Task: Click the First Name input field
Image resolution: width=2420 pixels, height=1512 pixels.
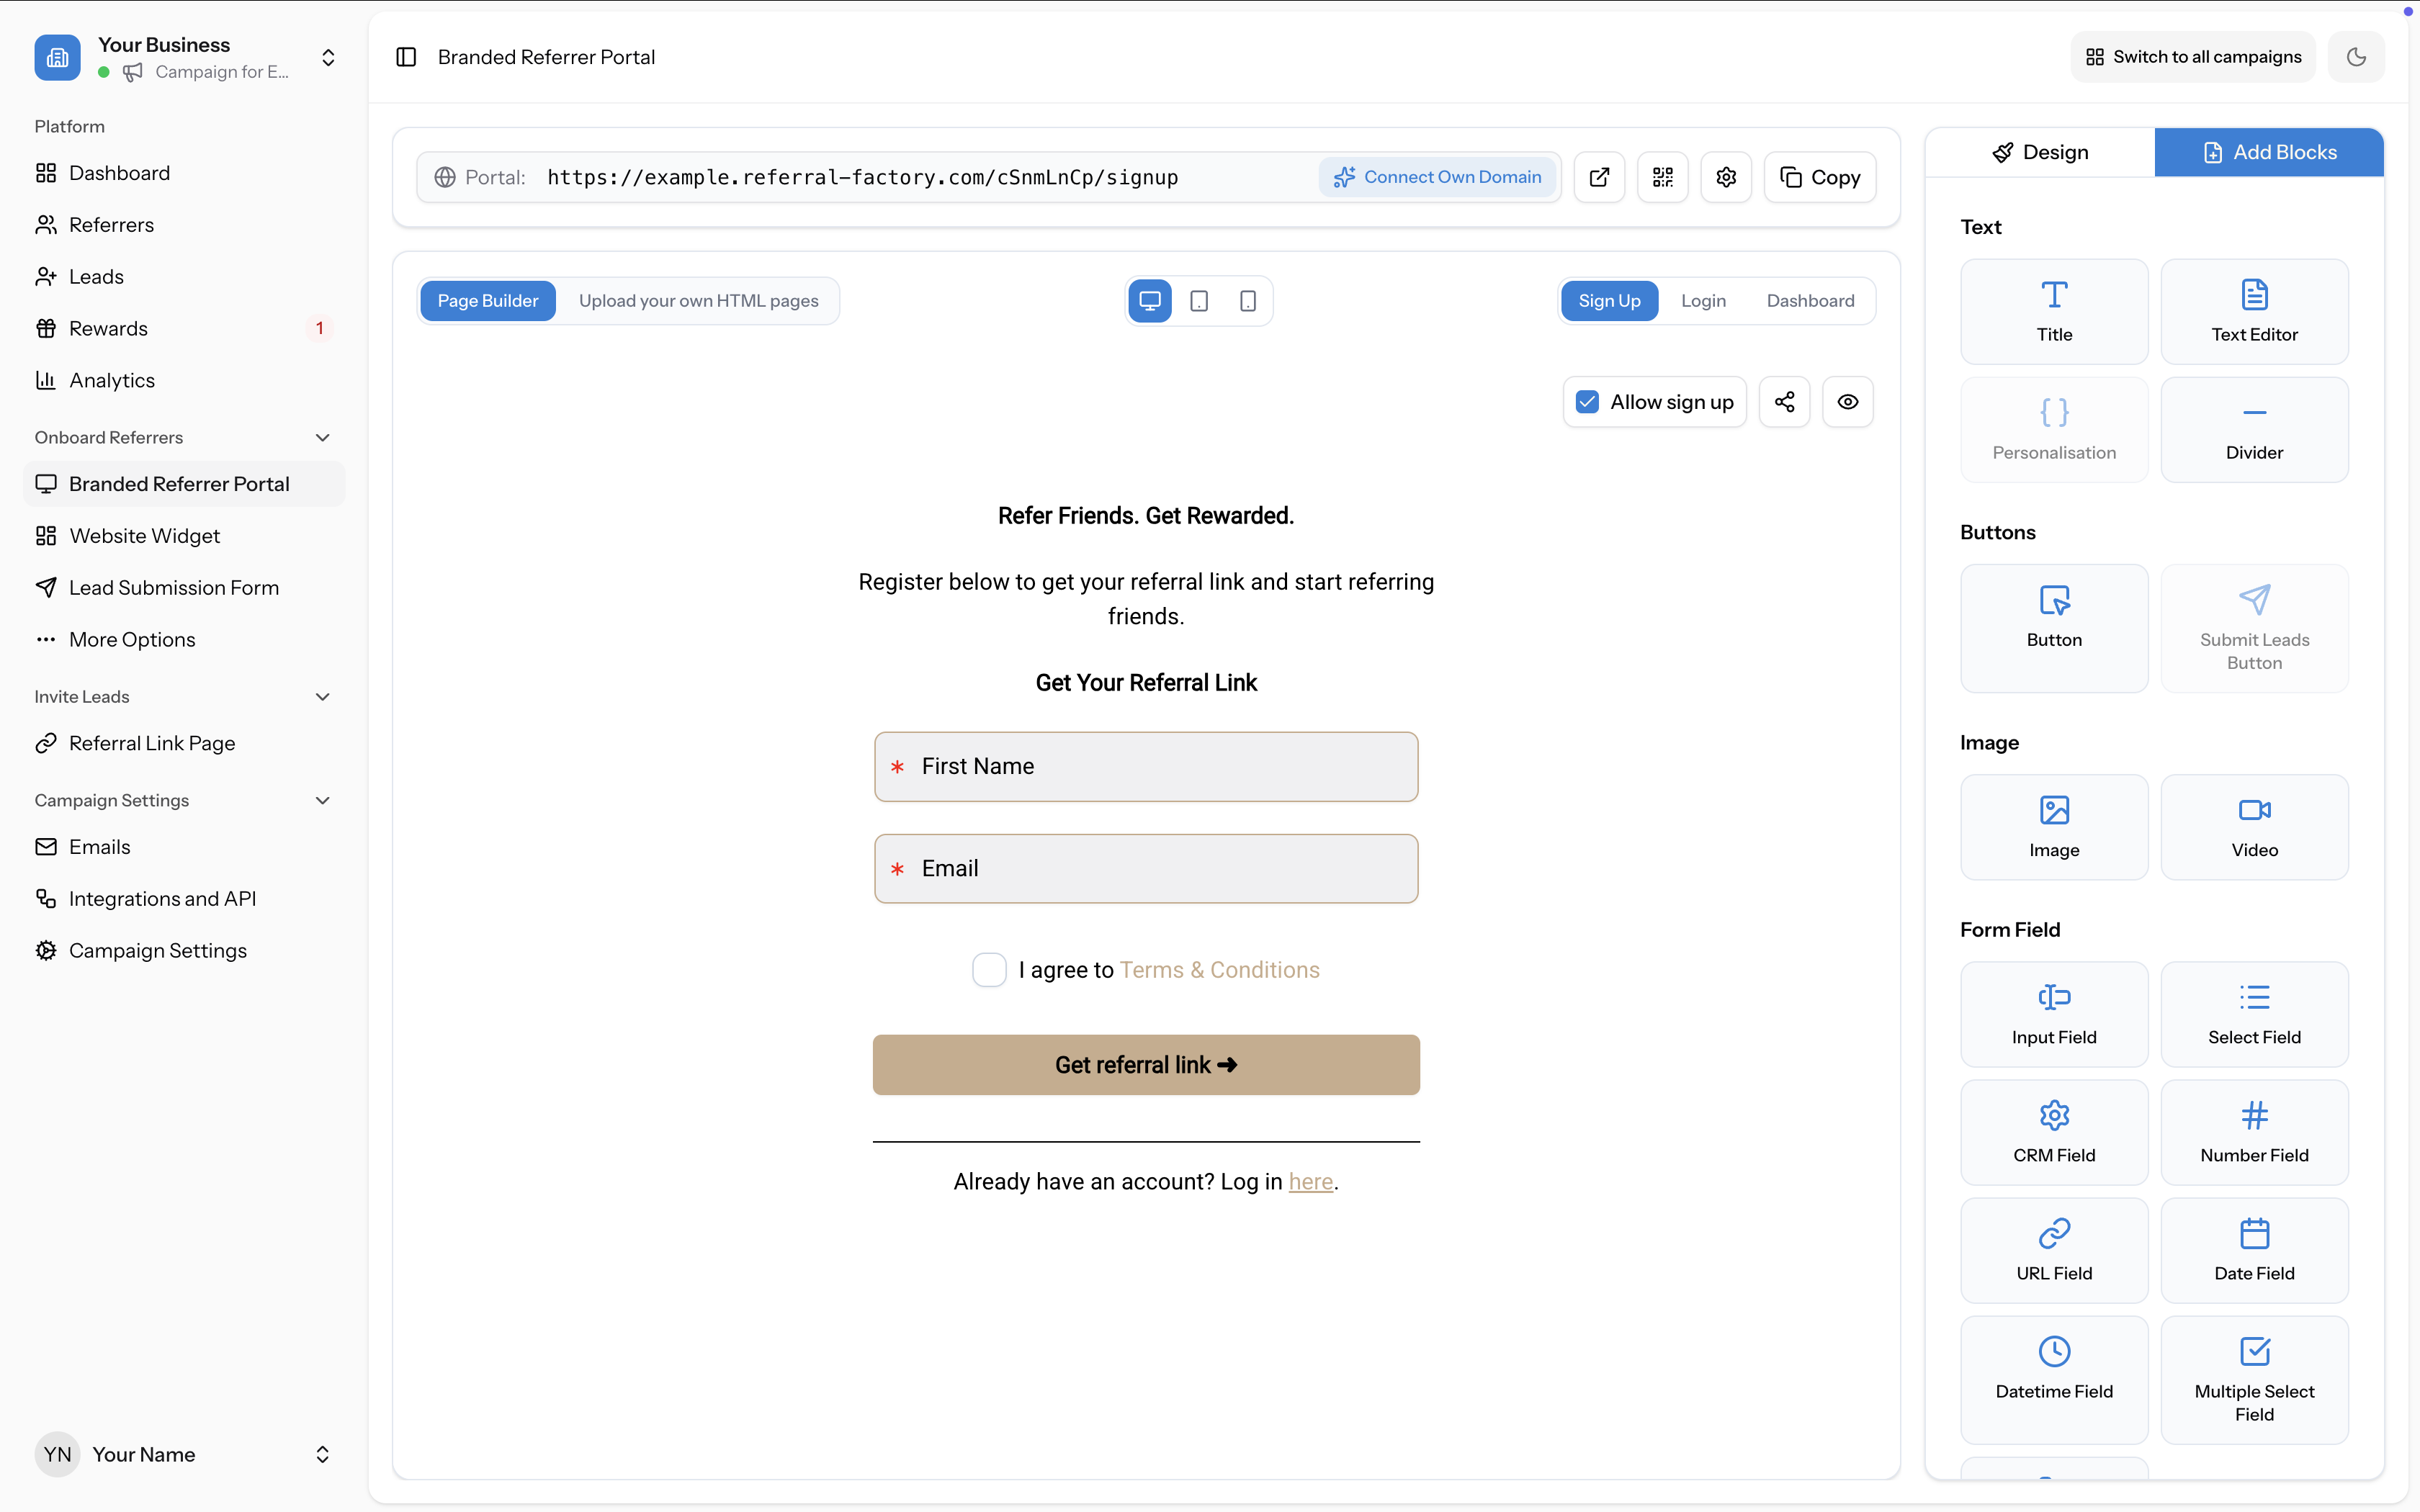Action: 1146,766
